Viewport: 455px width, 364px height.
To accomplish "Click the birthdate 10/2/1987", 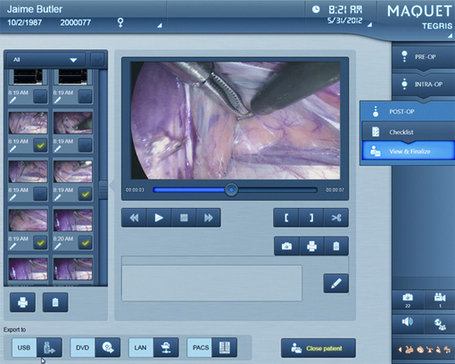I will click(x=25, y=23).
